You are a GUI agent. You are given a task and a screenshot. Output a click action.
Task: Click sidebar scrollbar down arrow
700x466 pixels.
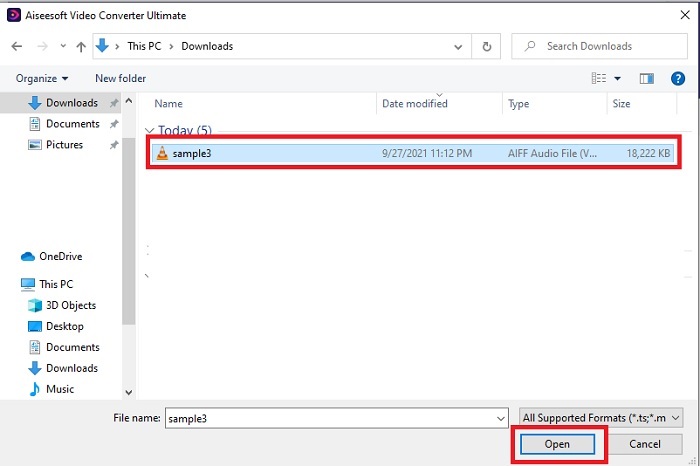(x=129, y=393)
